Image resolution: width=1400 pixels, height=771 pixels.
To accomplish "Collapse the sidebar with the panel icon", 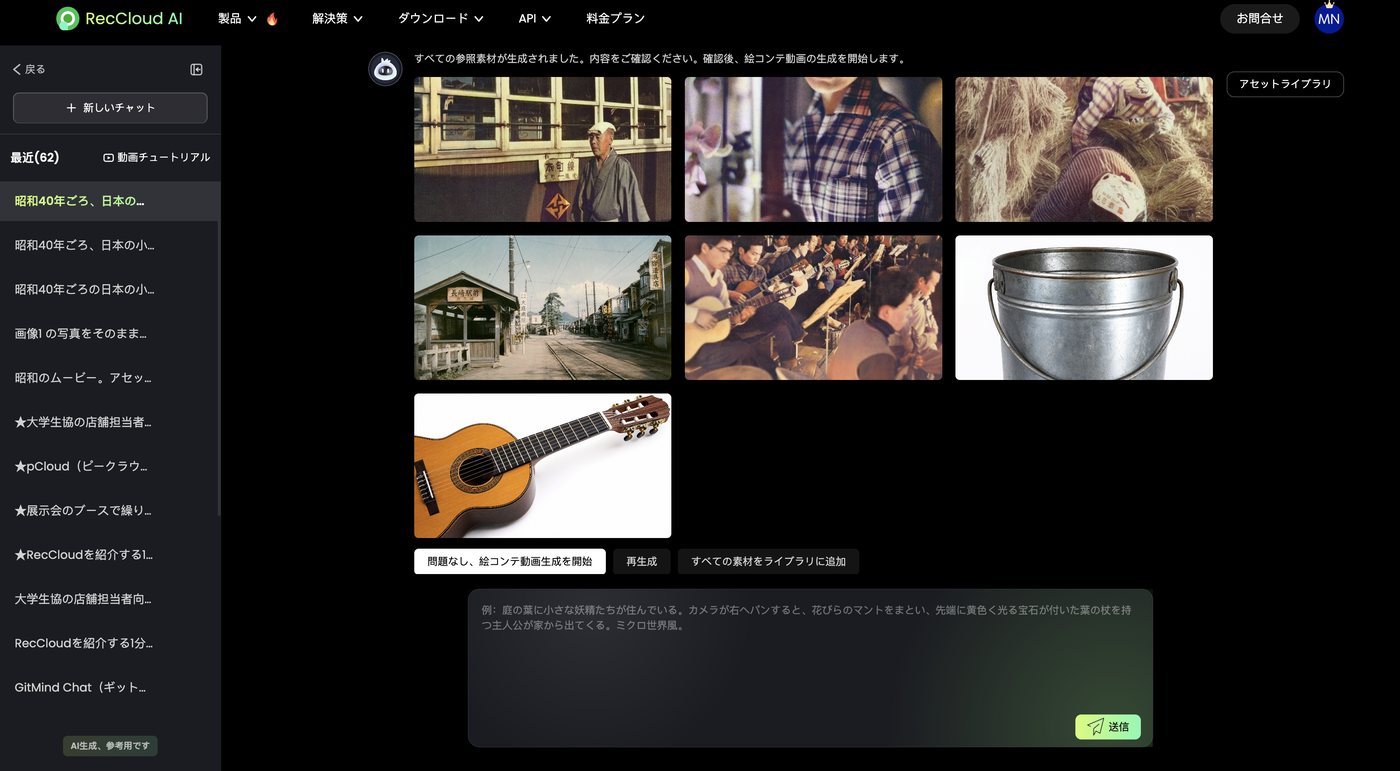I will (x=196, y=69).
